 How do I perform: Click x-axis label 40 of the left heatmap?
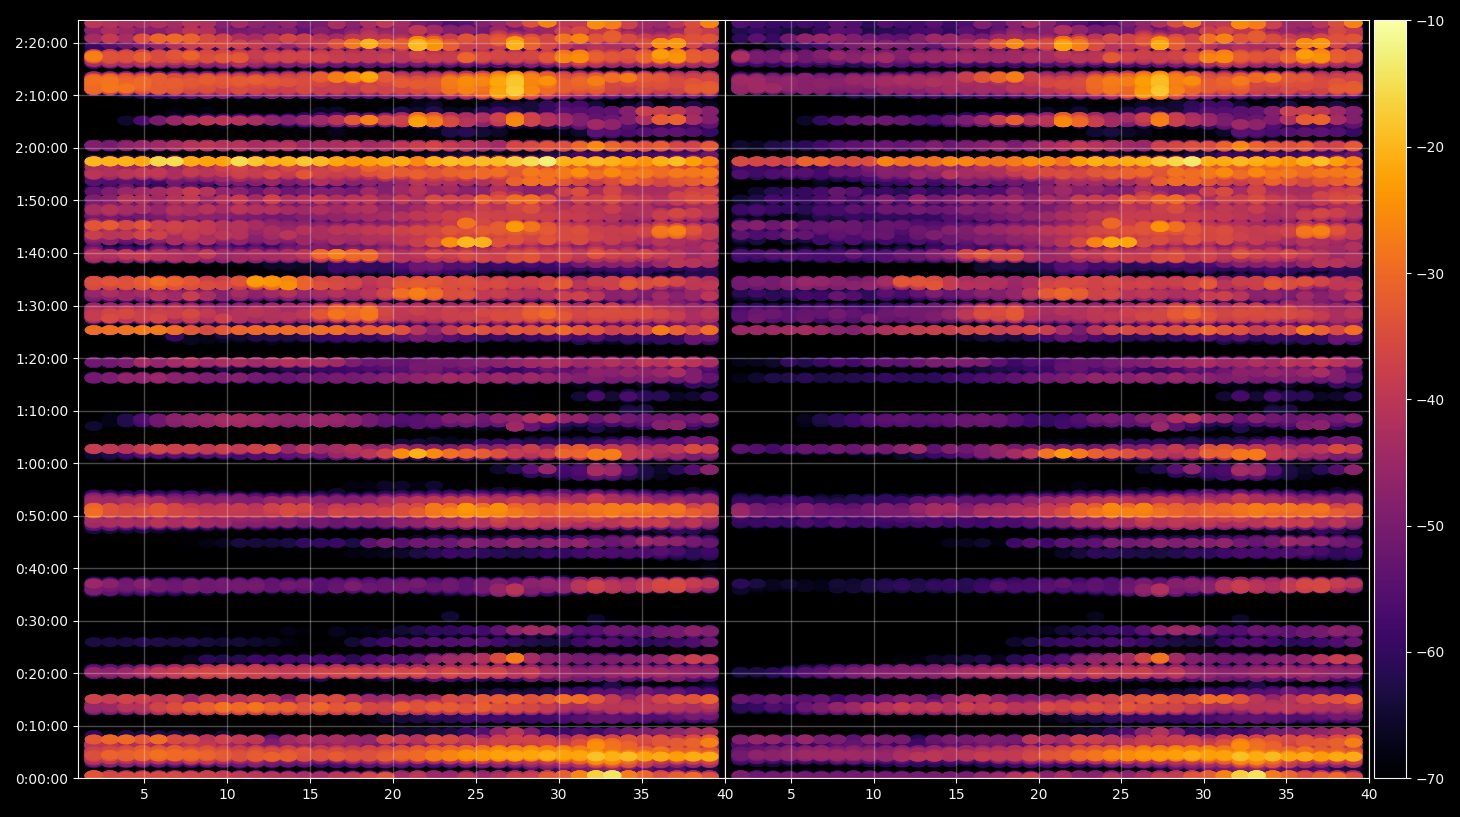pos(724,795)
